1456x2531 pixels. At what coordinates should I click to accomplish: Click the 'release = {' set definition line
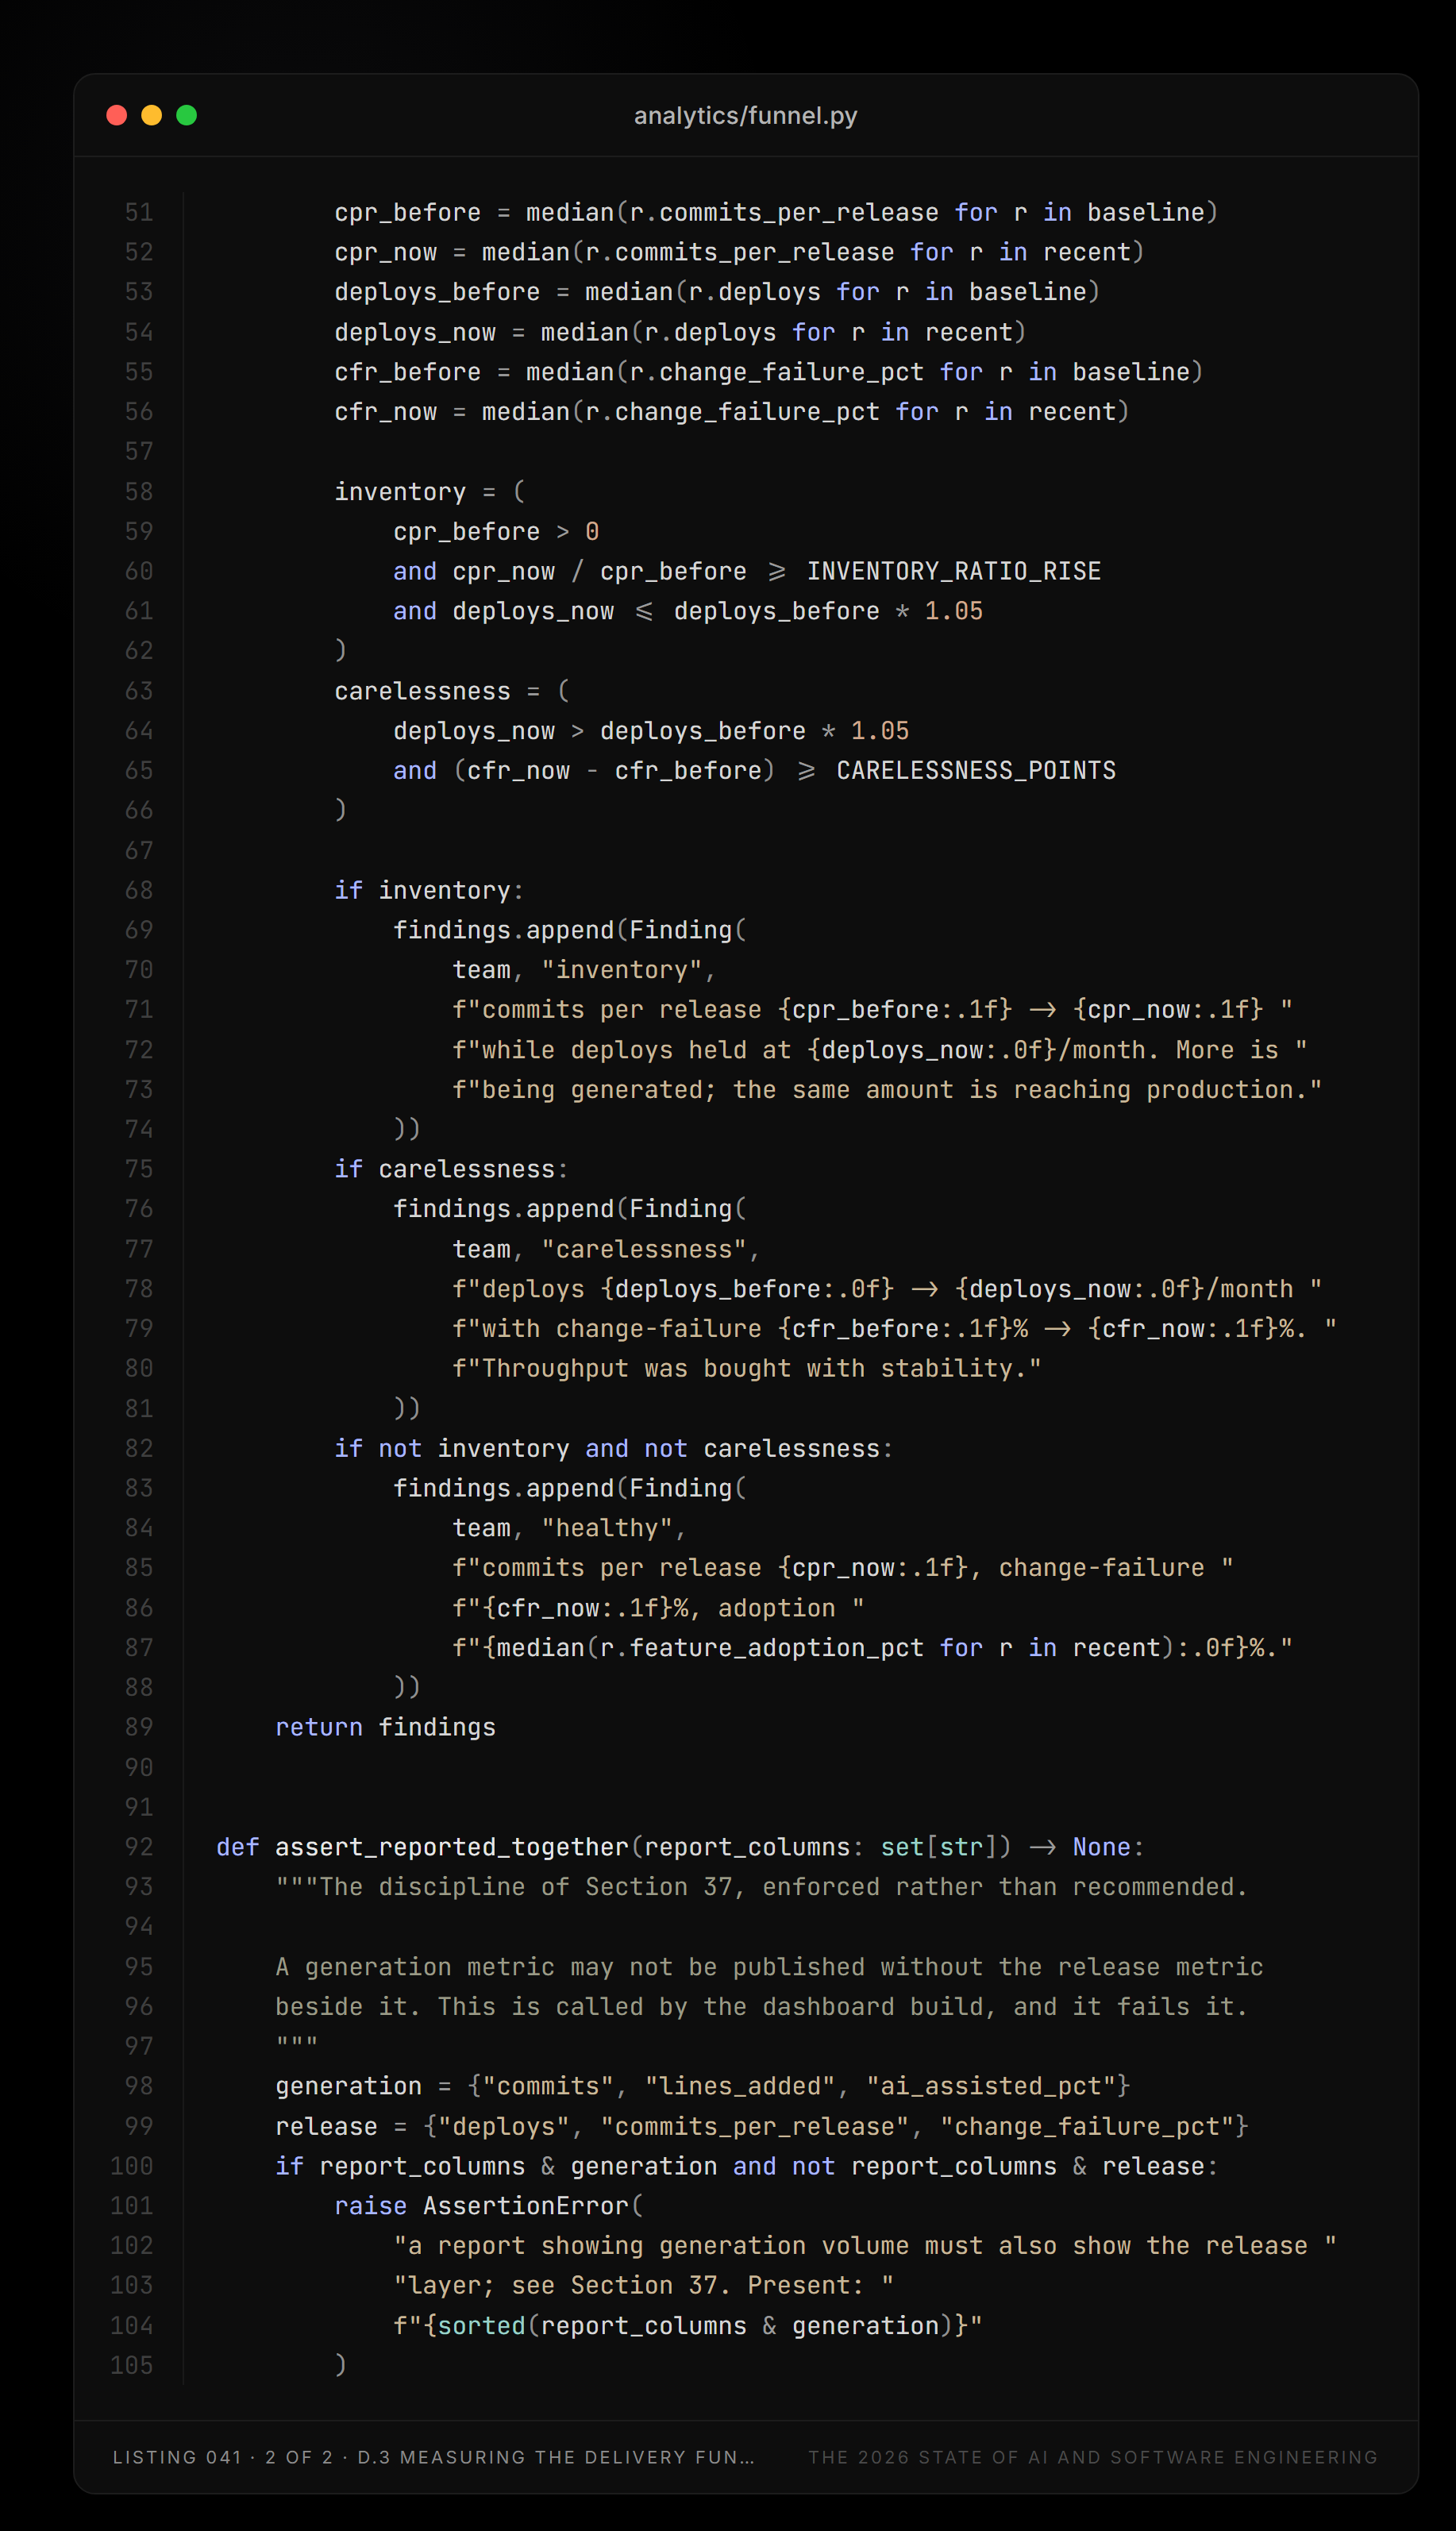point(762,2126)
